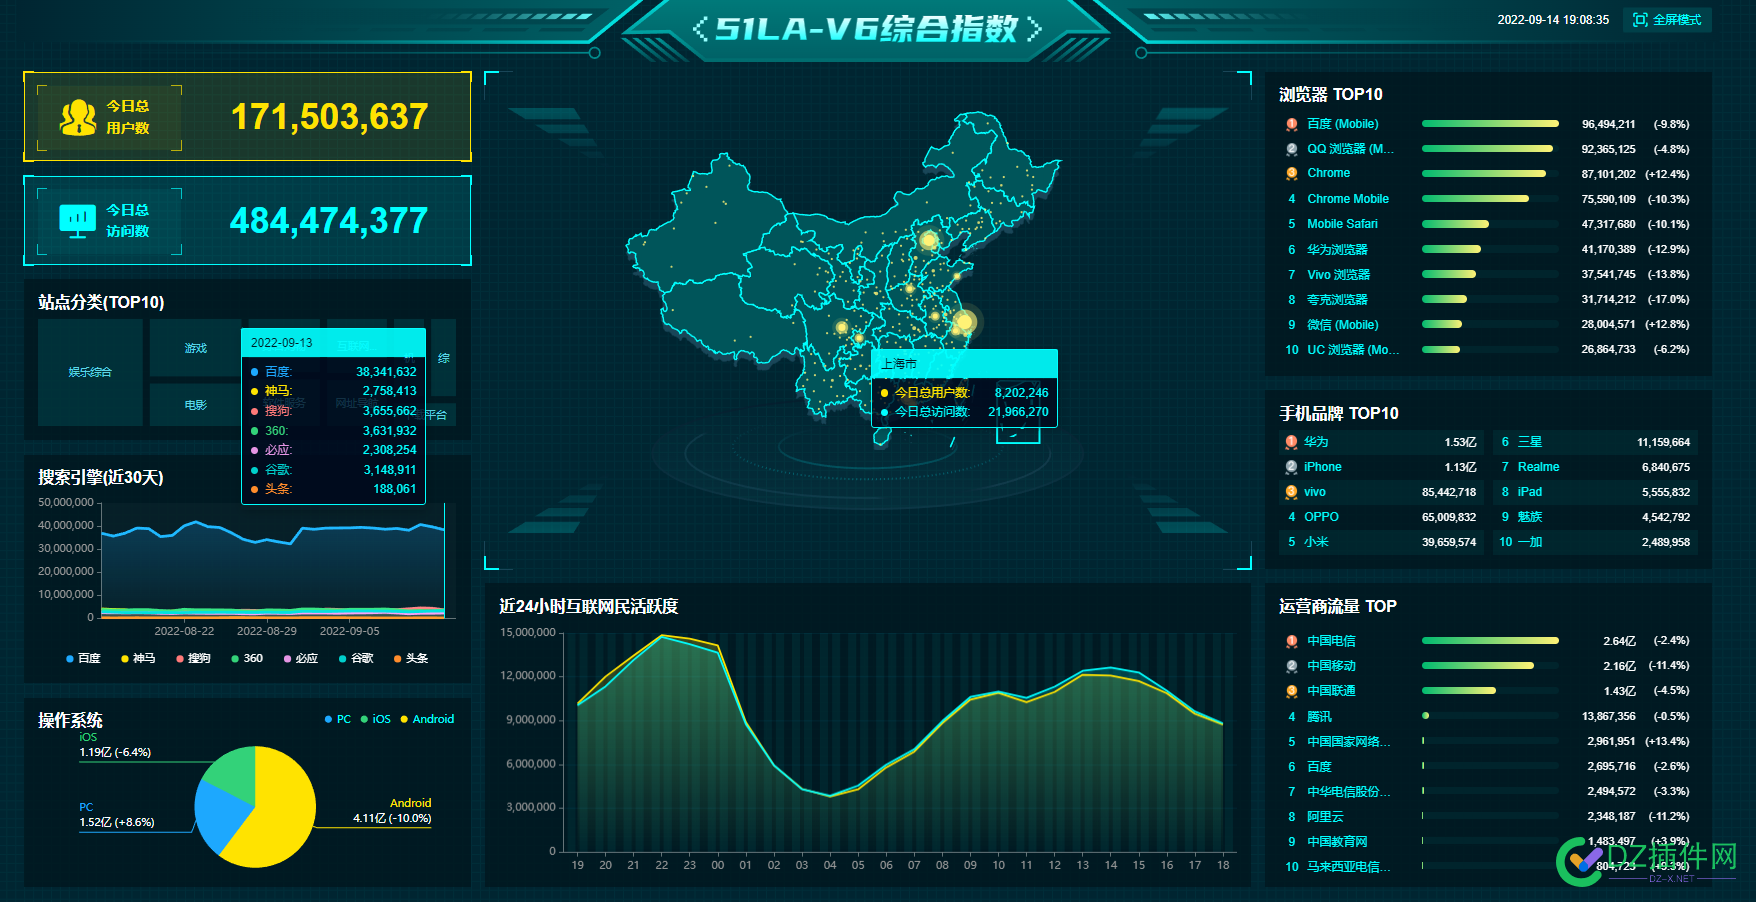The width and height of the screenshot is (1756, 902).
Task: Open the Mobile Safari browser row
Action: pyautogui.click(x=1488, y=224)
